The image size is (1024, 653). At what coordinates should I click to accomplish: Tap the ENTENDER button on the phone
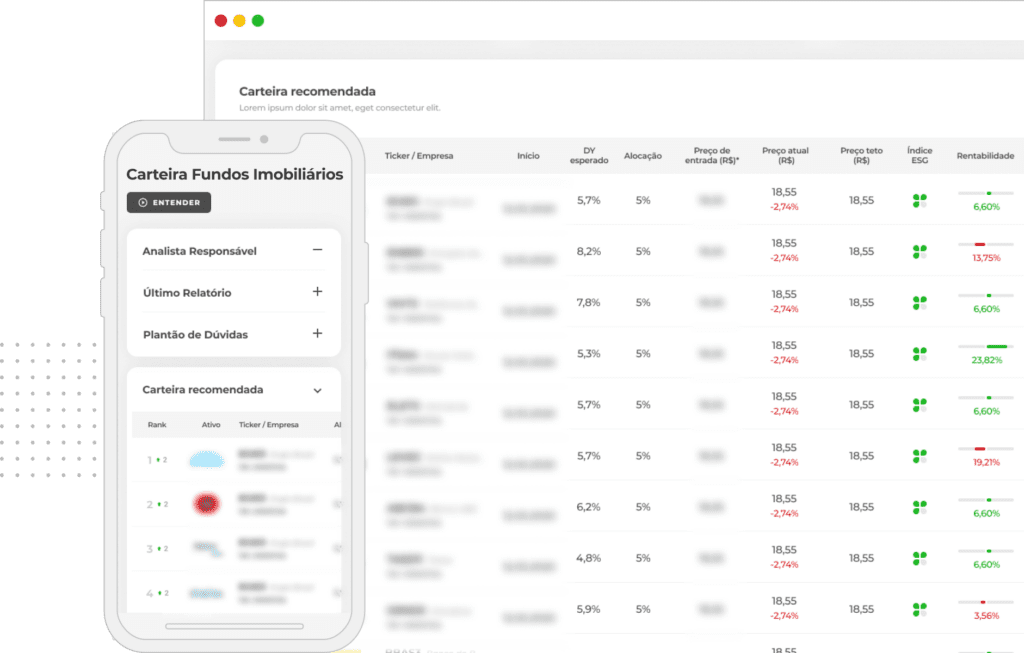(x=168, y=202)
